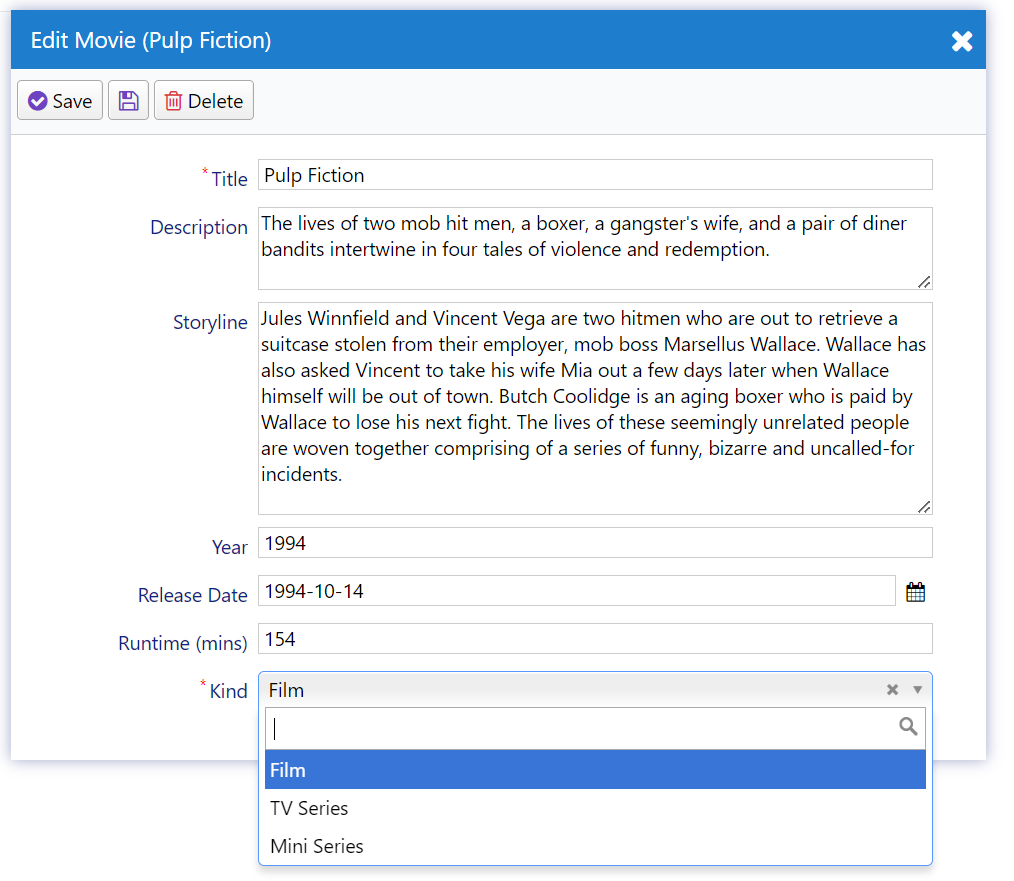Click the floppy disk apply changes icon
Viewport: 1014px width, 881px height.
click(128, 100)
